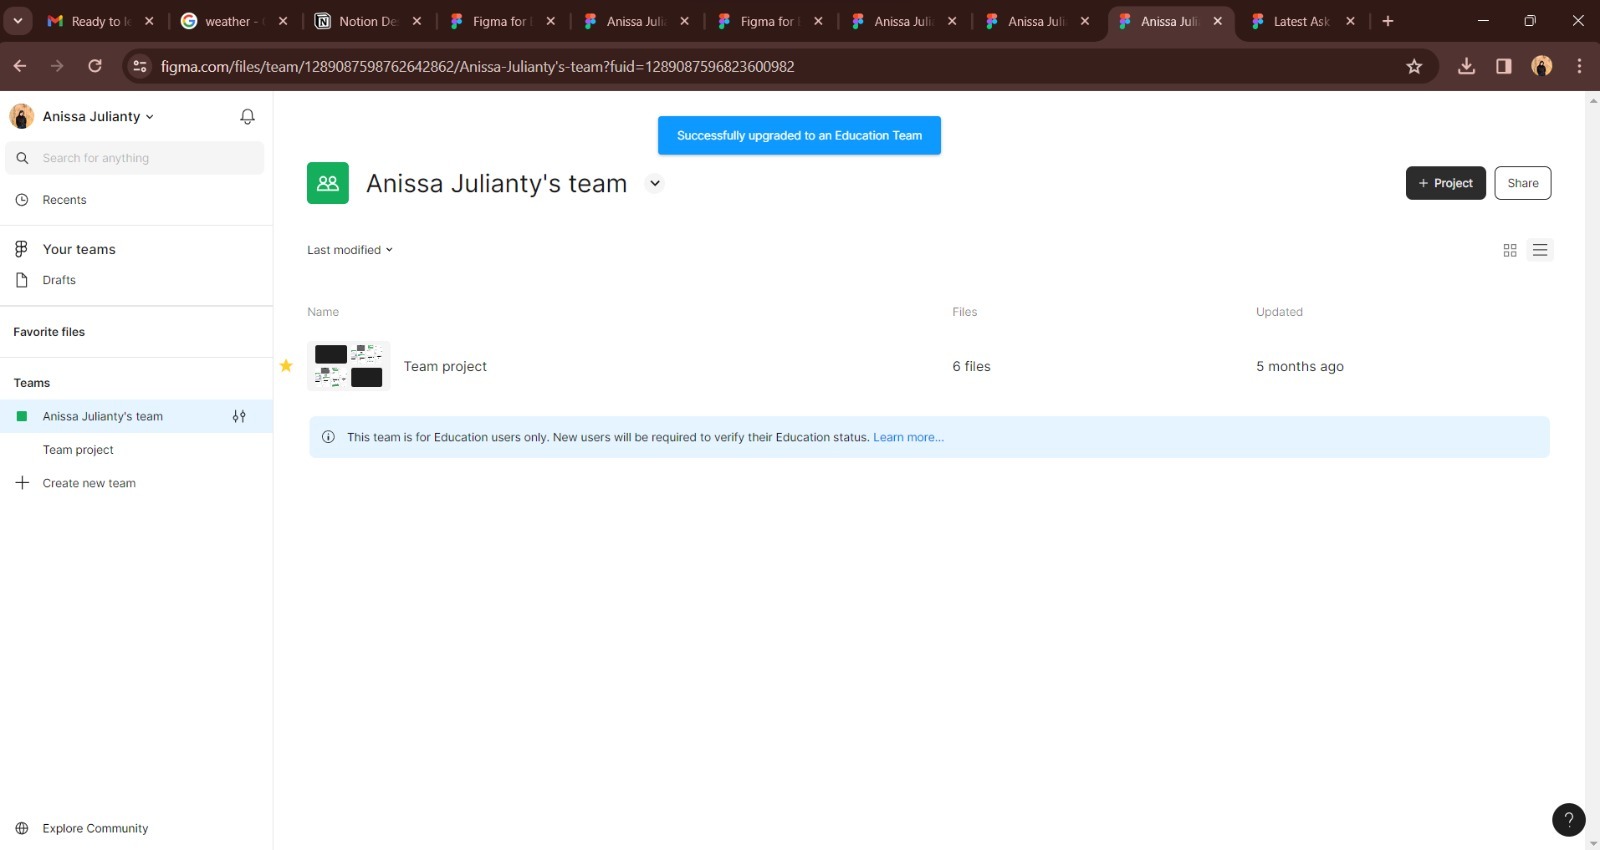Switch to the Notion tab
This screenshot has height=850, width=1600.
click(x=368, y=21)
